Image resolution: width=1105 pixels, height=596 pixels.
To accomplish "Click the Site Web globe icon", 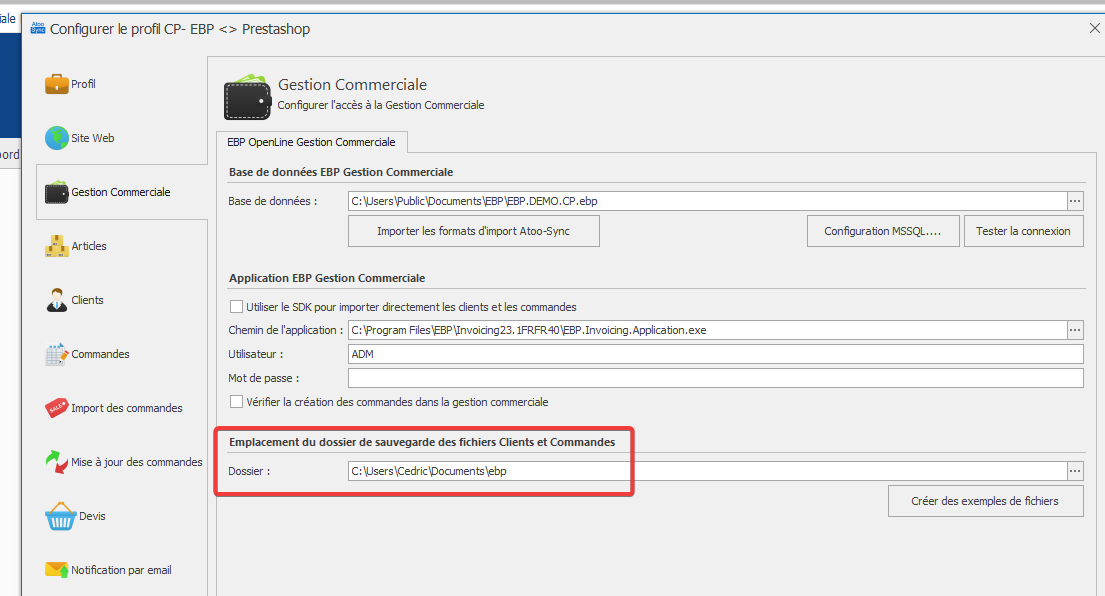I will (x=56, y=138).
